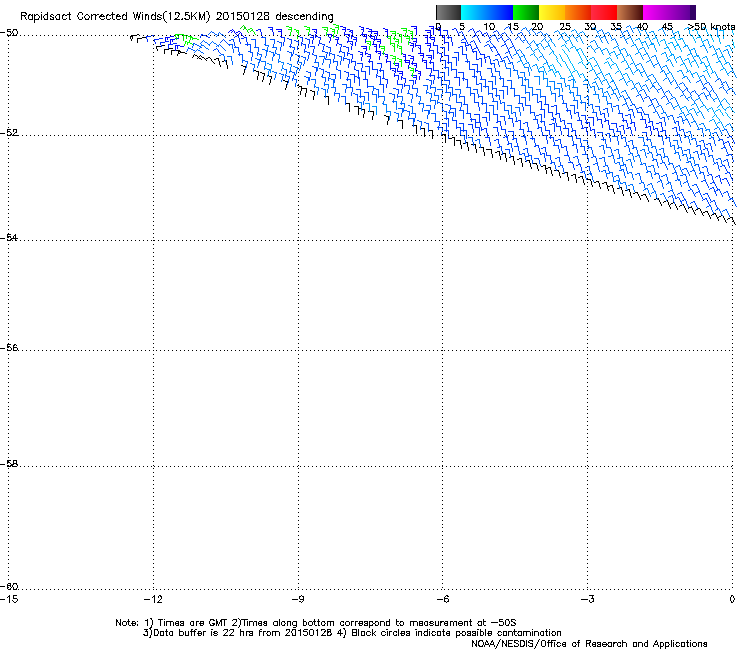Image resolution: width=740 pixels, height=650 pixels.
Task: Click the -9 longitude axis label
Action: click(298, 599)
